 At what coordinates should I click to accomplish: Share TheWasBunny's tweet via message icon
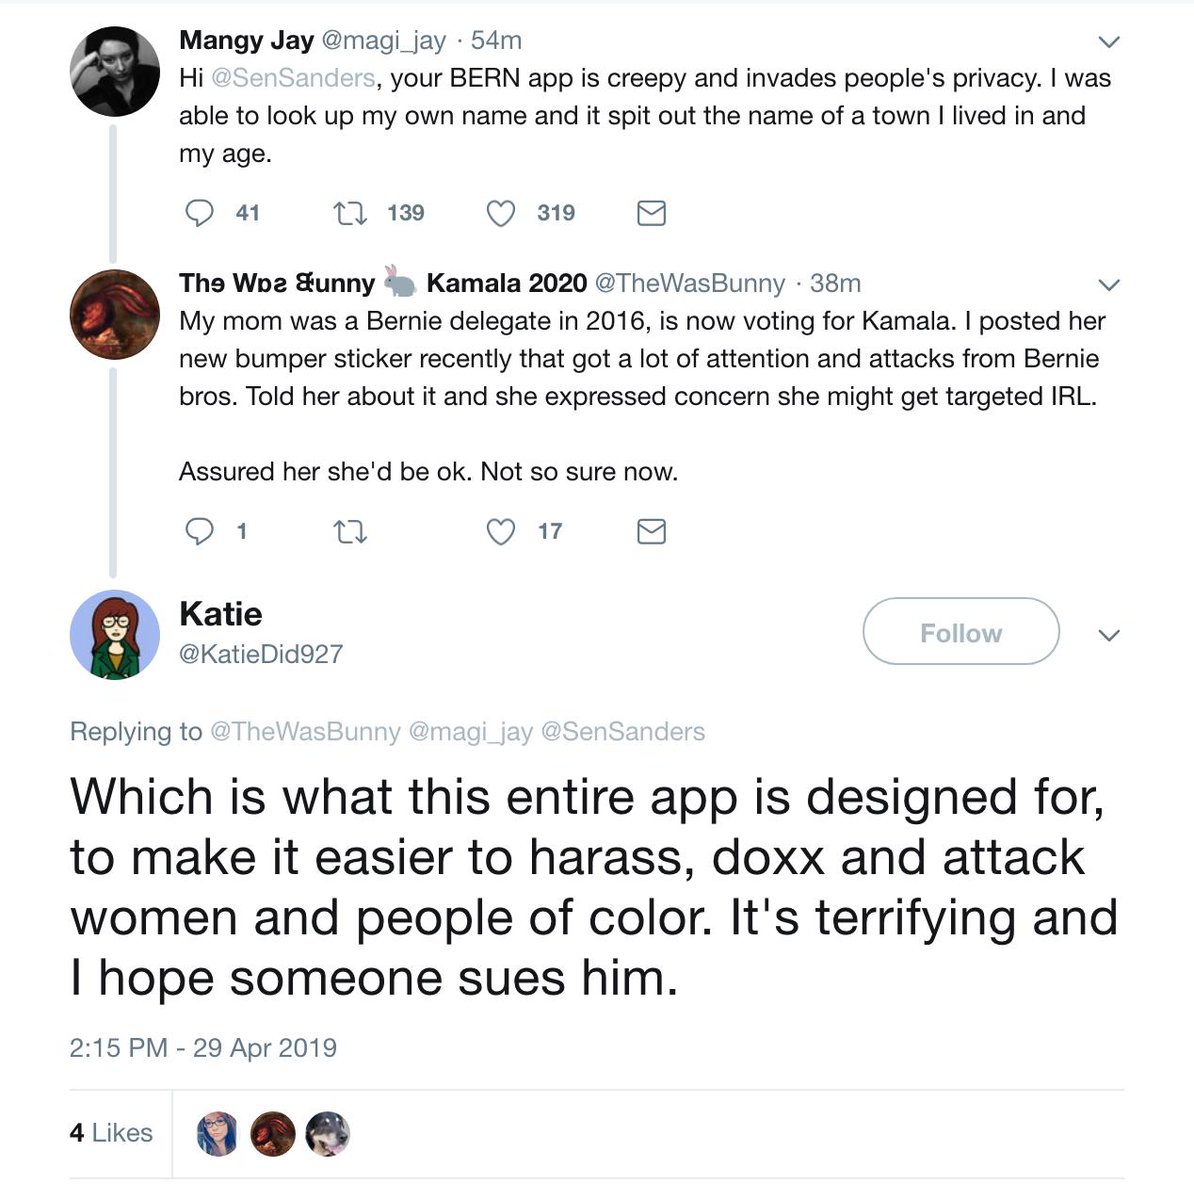coord(651,531)
